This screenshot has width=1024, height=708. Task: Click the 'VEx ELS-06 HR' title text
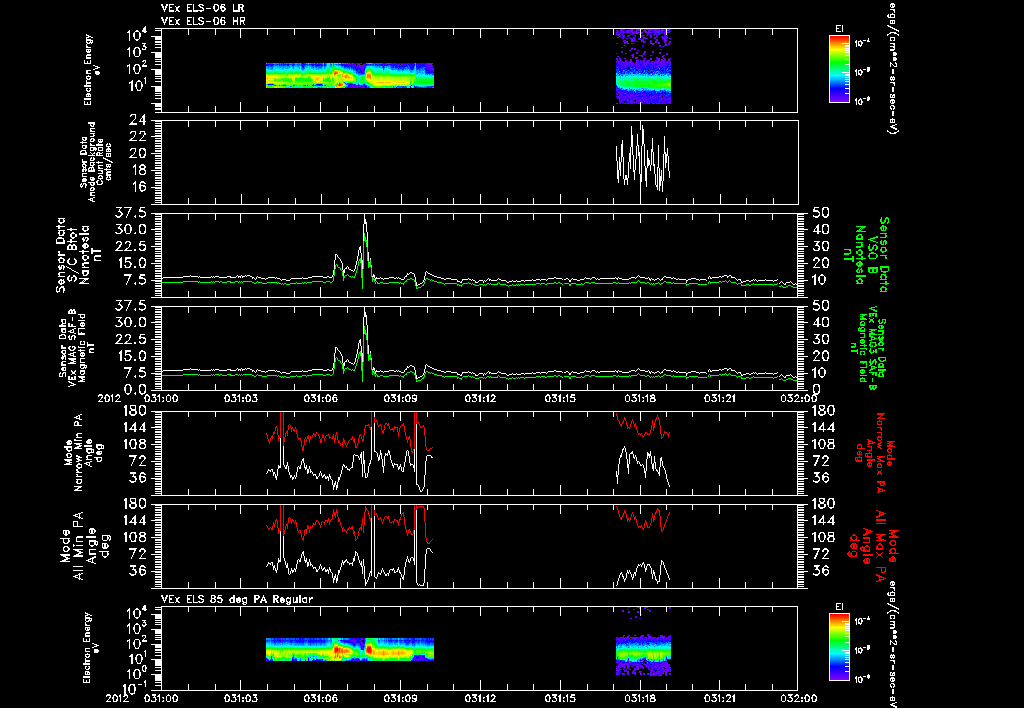point(202,22)
